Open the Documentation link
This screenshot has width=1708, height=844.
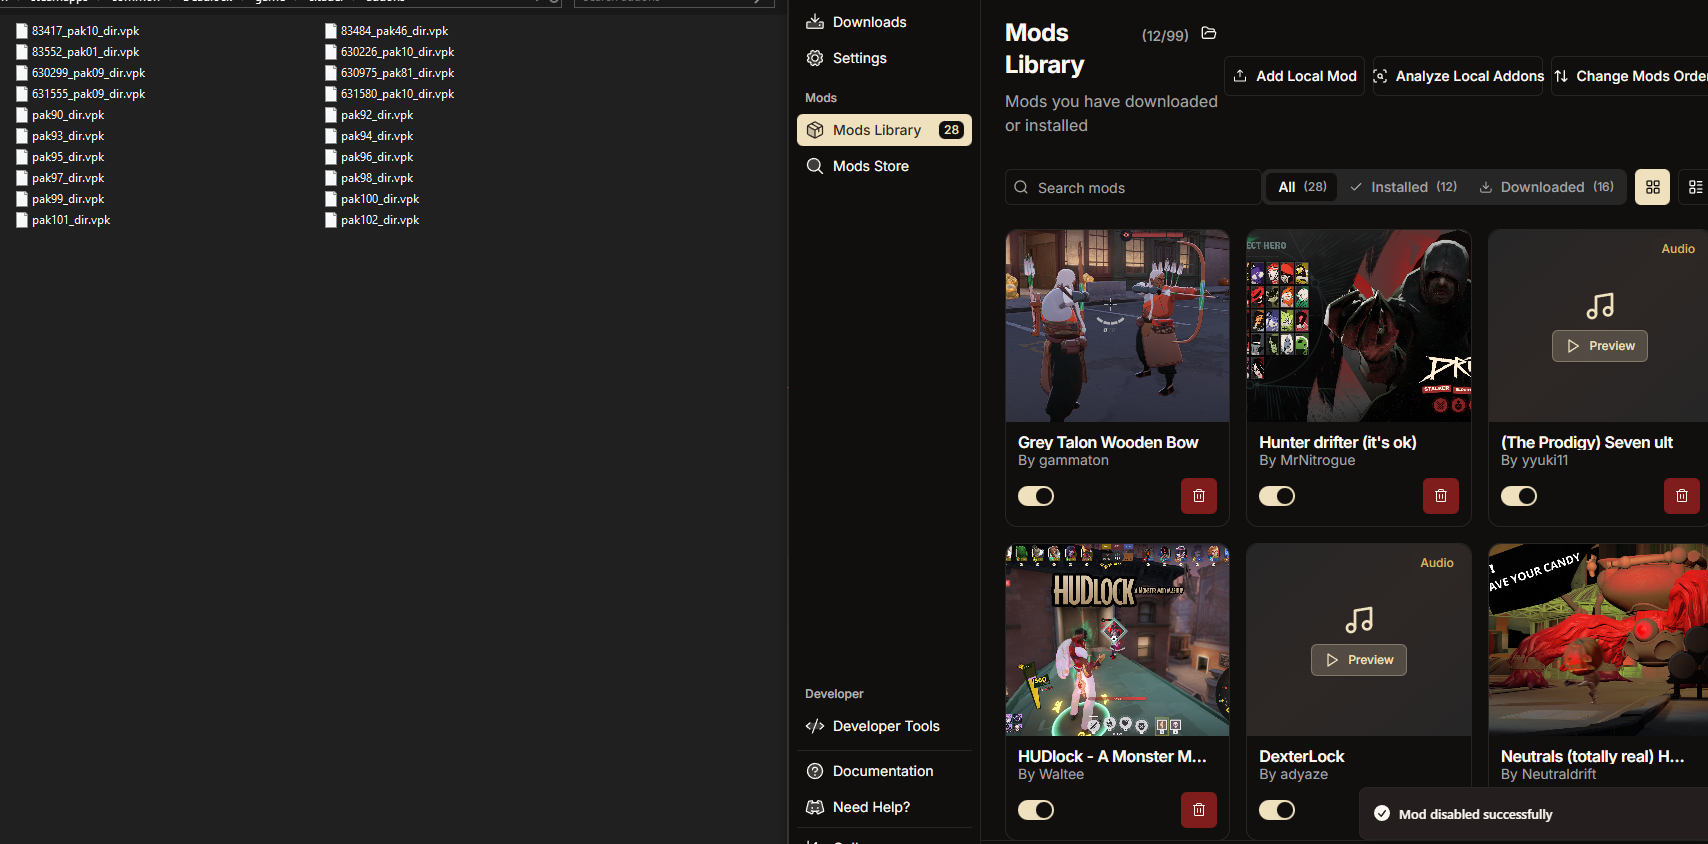[x=884, y=771]
